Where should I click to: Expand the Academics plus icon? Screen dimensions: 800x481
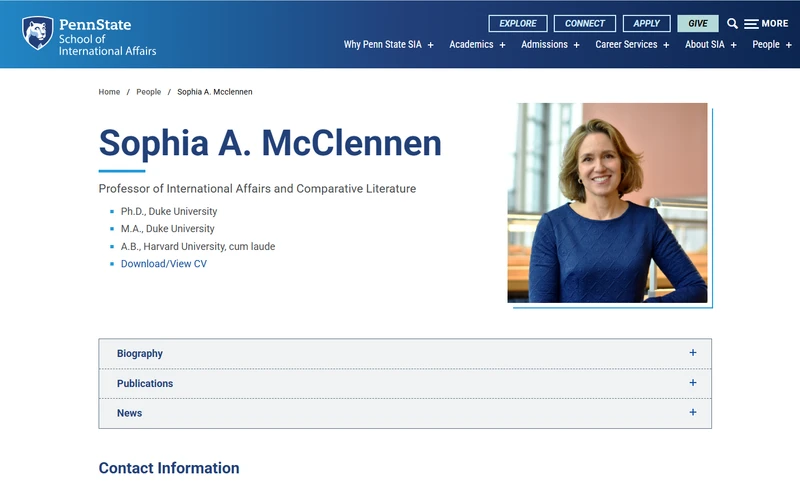tap(503, 45)
